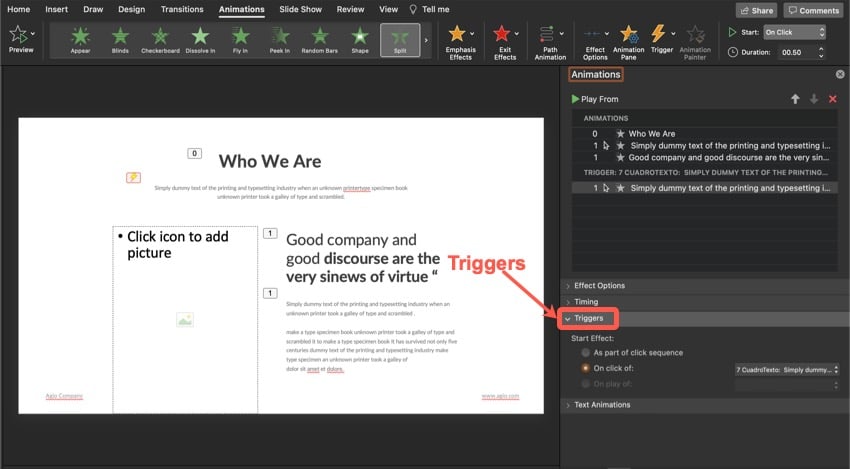Screen dimensions: 850x469
Task: Apply the Shape entrance effect
Action: pyautogui.click(x=360, y=40)
